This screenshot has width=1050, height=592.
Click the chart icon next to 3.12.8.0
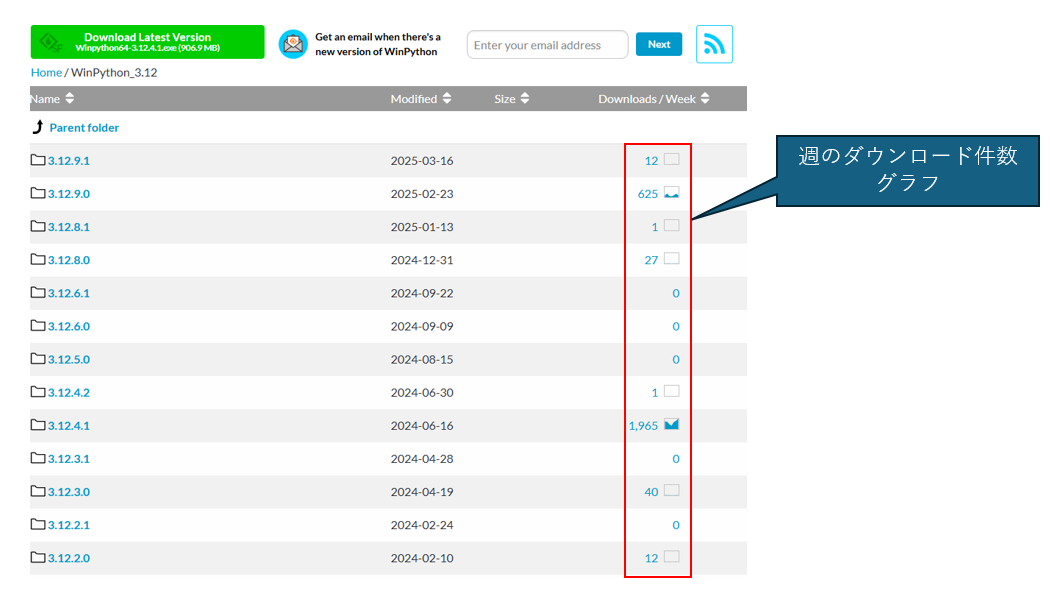tap(671, 258)
